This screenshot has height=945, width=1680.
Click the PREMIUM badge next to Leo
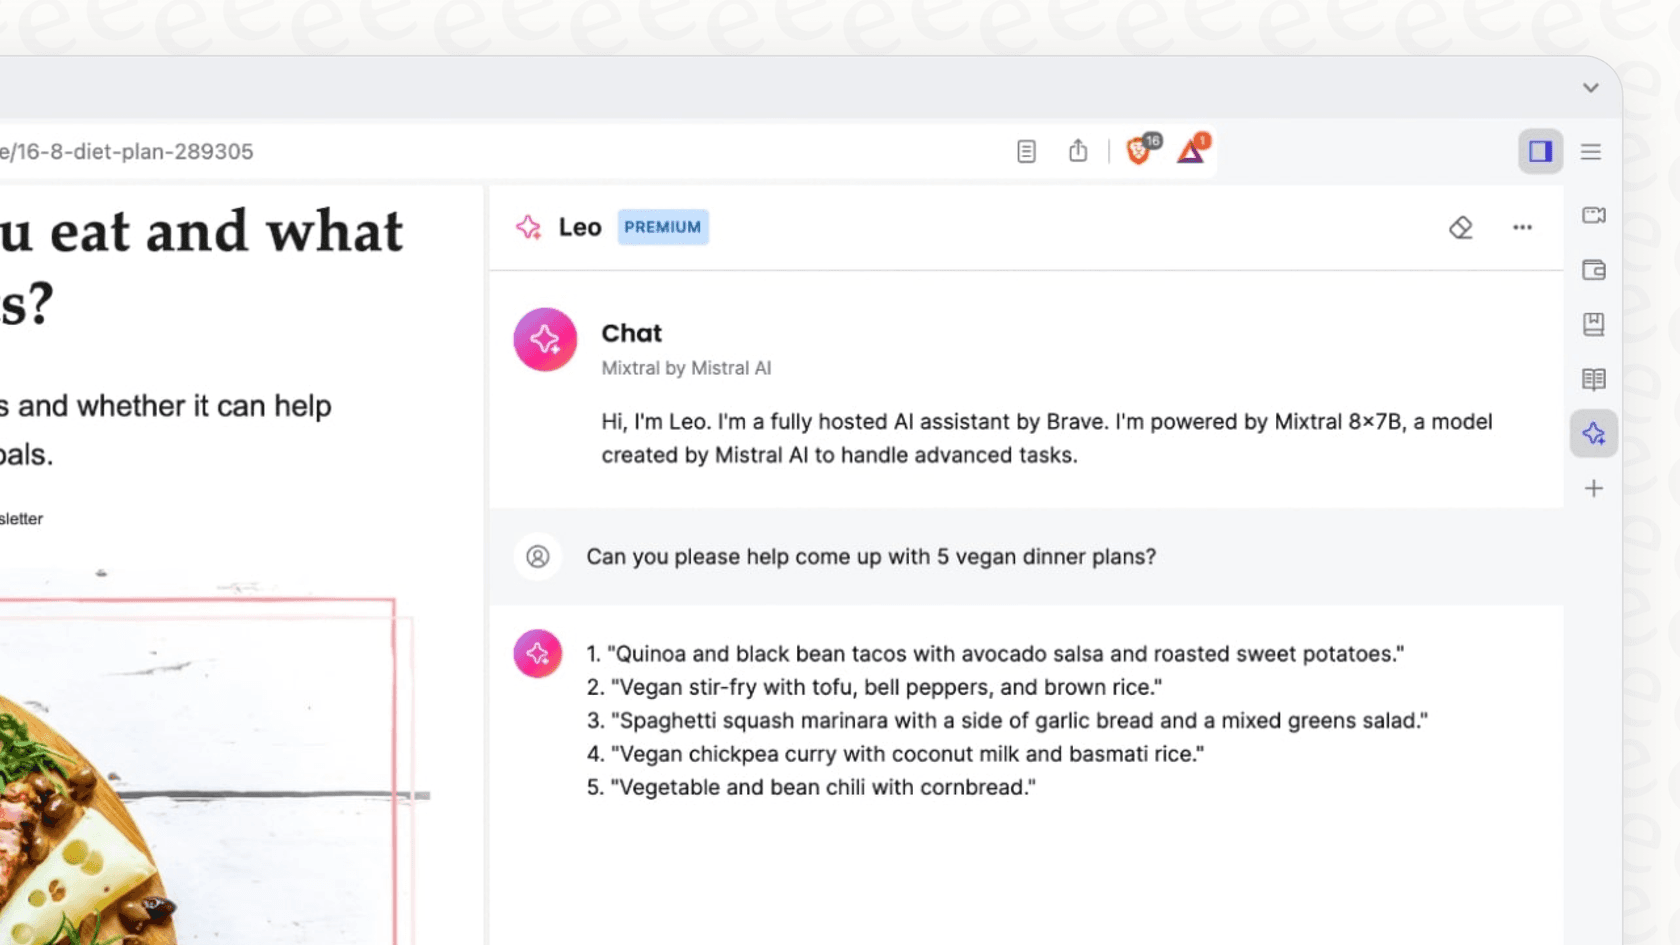pyautogui.click(x=662, y=227)
